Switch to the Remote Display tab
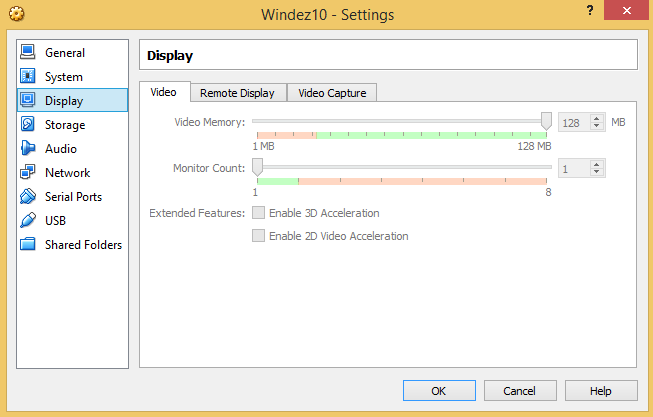Screen dimensions: 653x417 pyautogui.click(x=237, y=93)
